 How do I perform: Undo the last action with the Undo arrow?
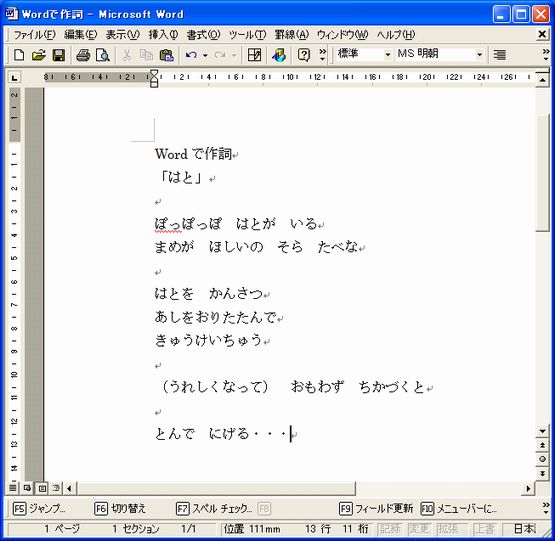[191, 55]
